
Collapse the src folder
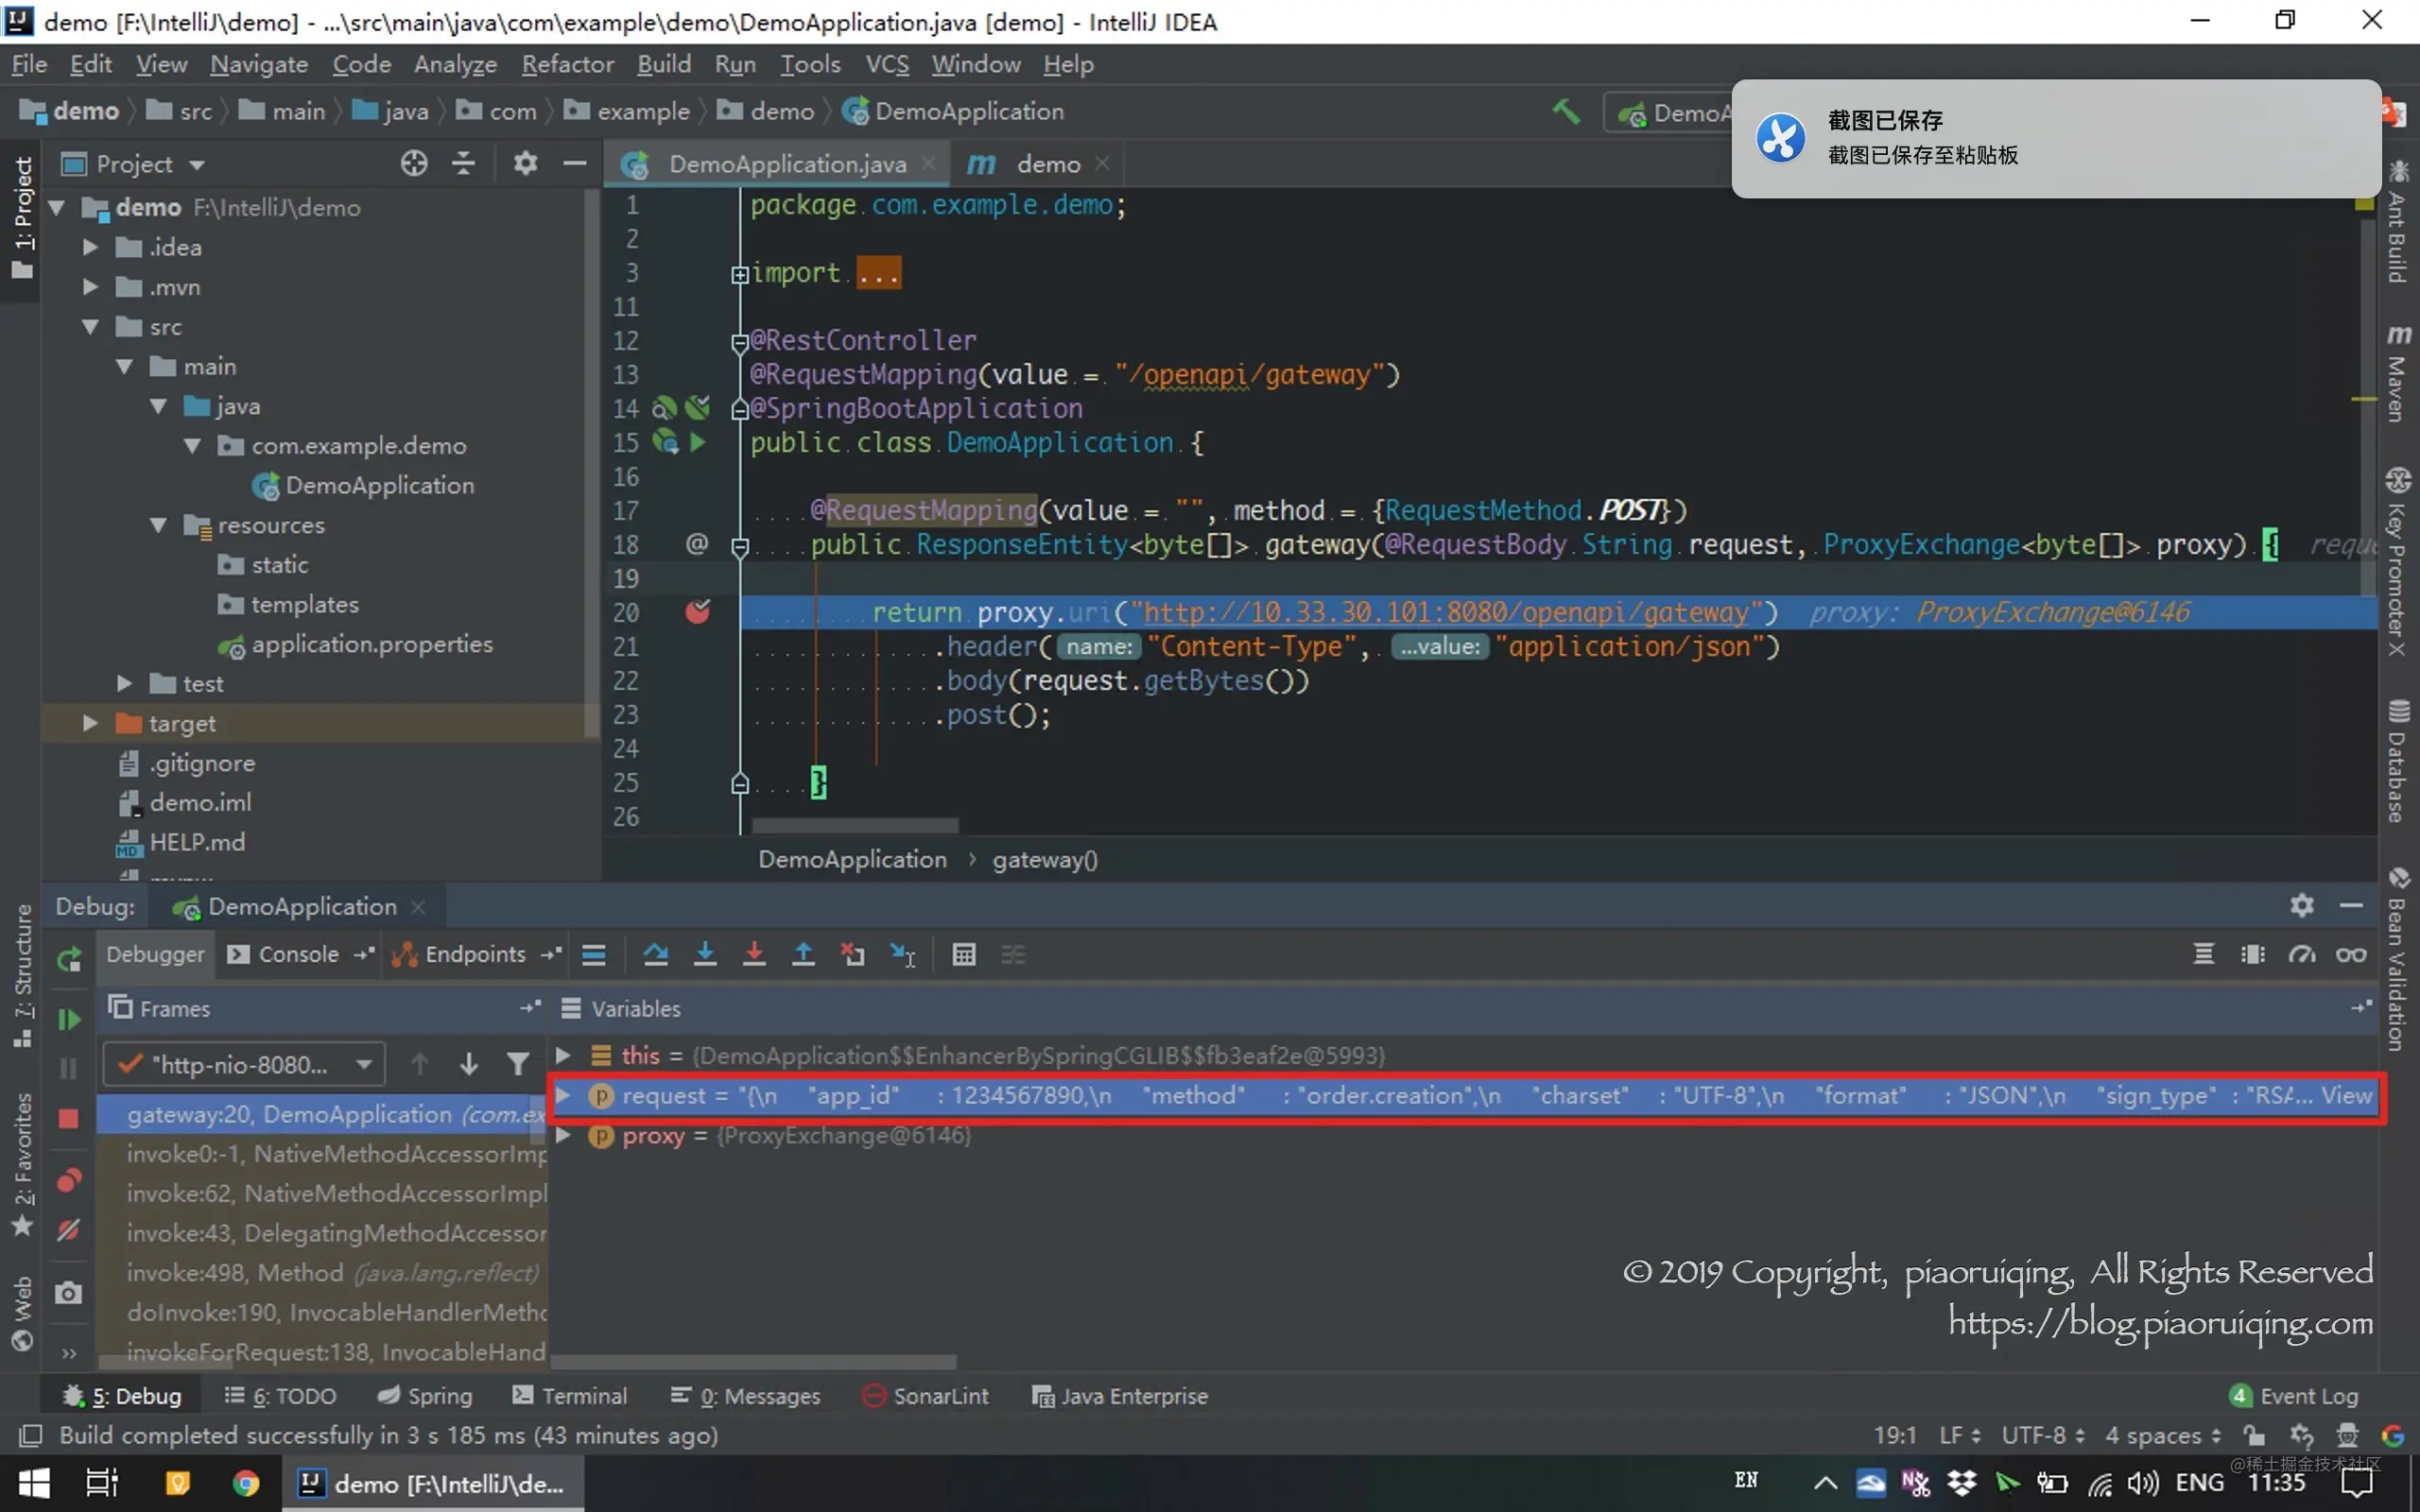tap(90, 327)
